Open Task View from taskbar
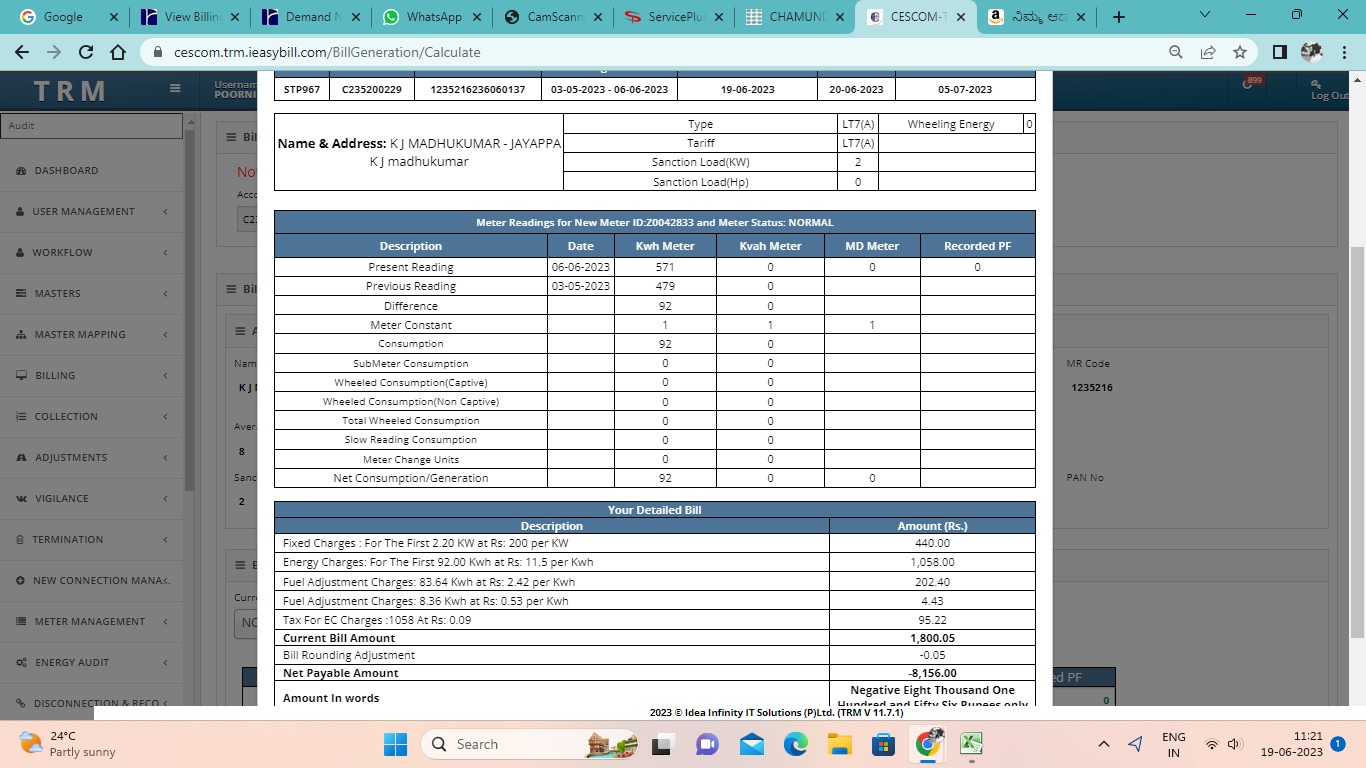Viewport: 1366px width, 768px height. (x=661, y=744)
